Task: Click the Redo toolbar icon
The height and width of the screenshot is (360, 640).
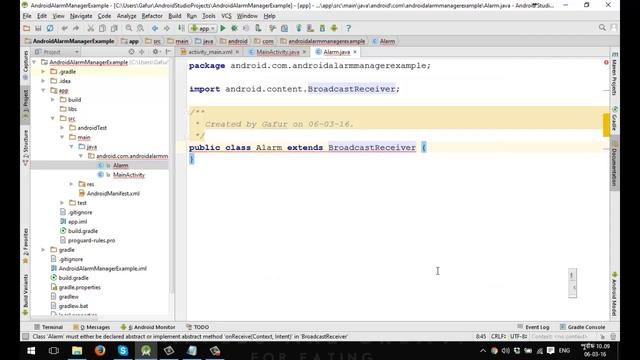Action: (x=76, y=28)
